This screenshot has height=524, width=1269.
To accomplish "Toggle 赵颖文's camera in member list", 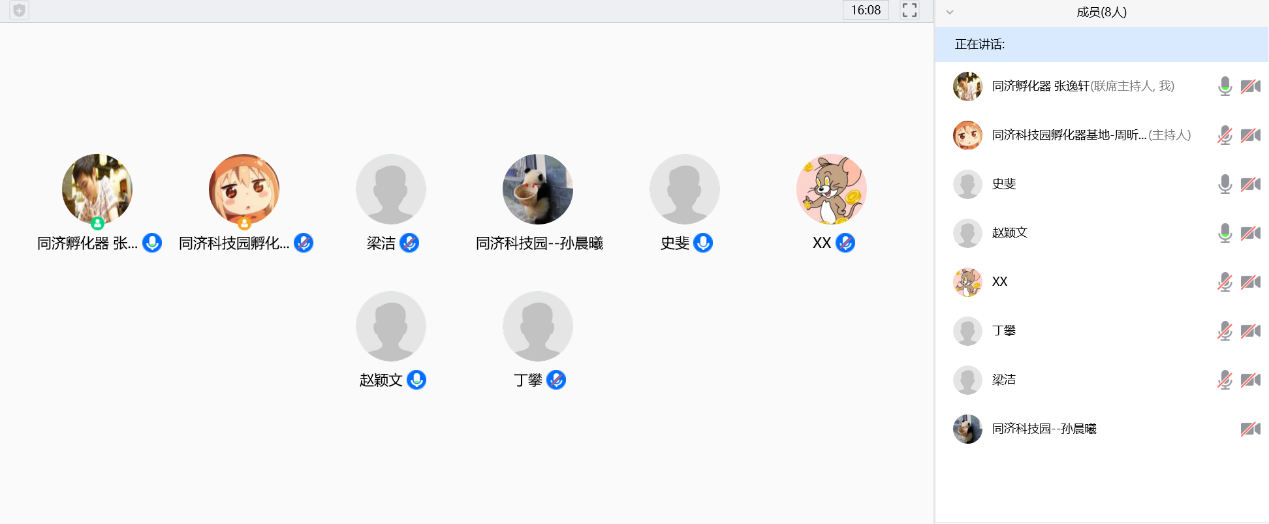I will (1250, 233).
